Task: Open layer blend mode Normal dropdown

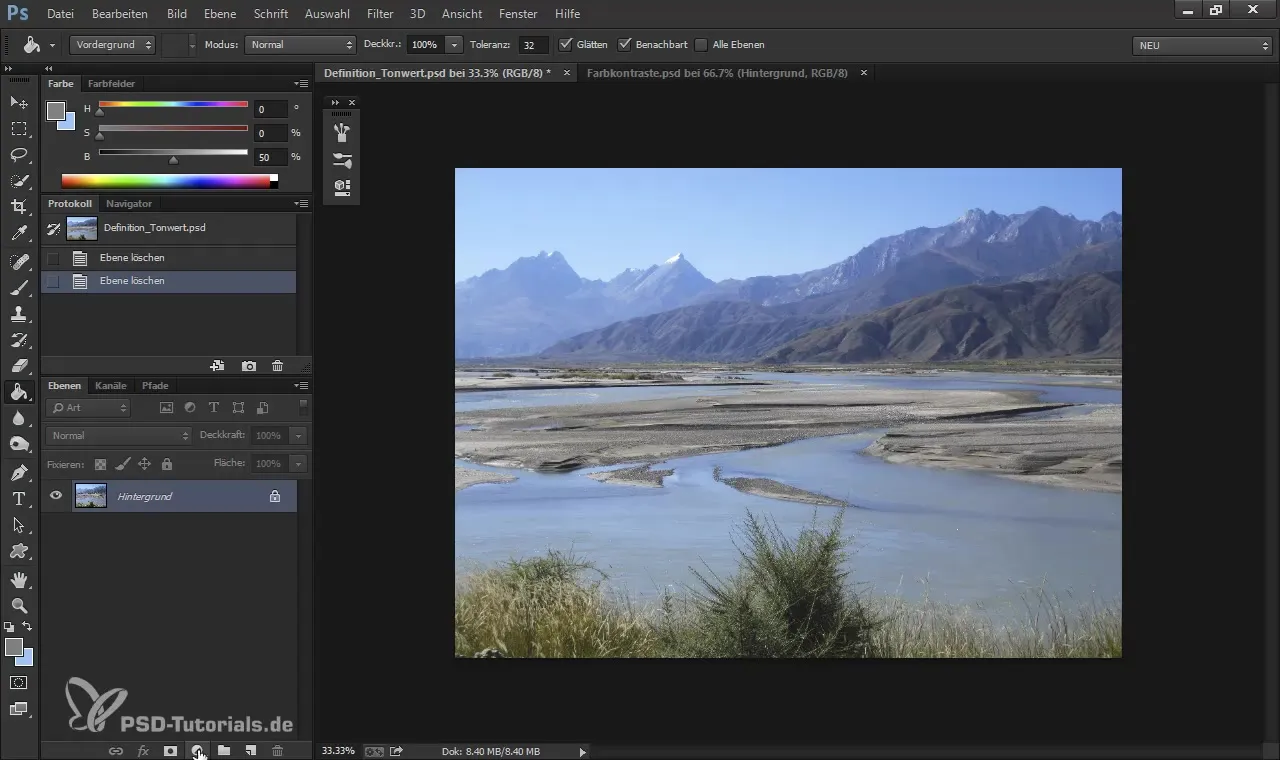Action: [119, 436]
